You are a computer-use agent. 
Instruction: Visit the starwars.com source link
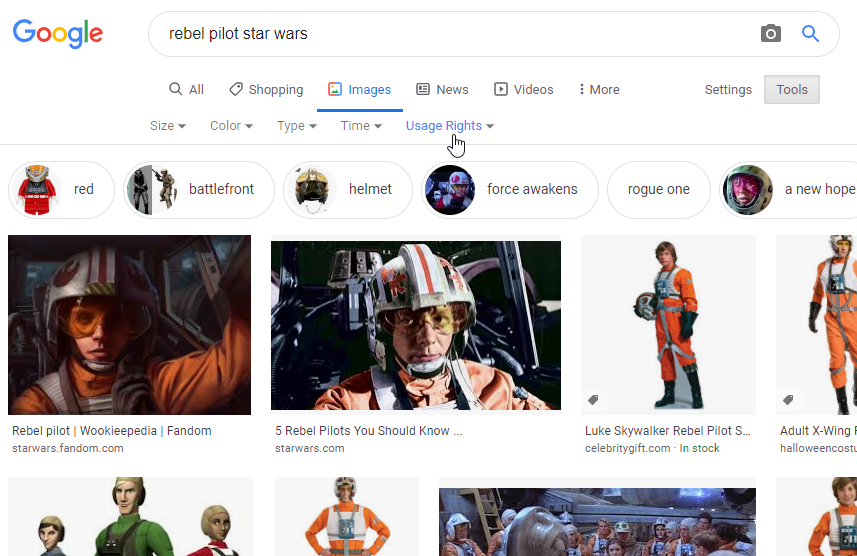pos(309,448)
